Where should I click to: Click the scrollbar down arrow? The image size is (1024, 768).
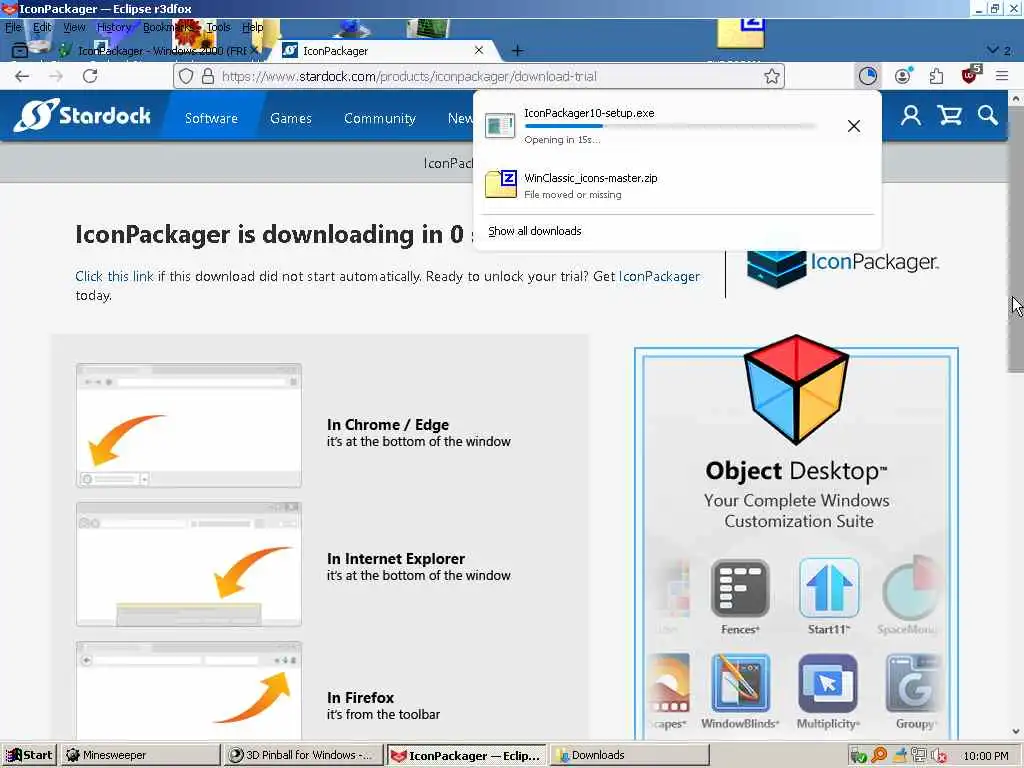point(1016,732)
